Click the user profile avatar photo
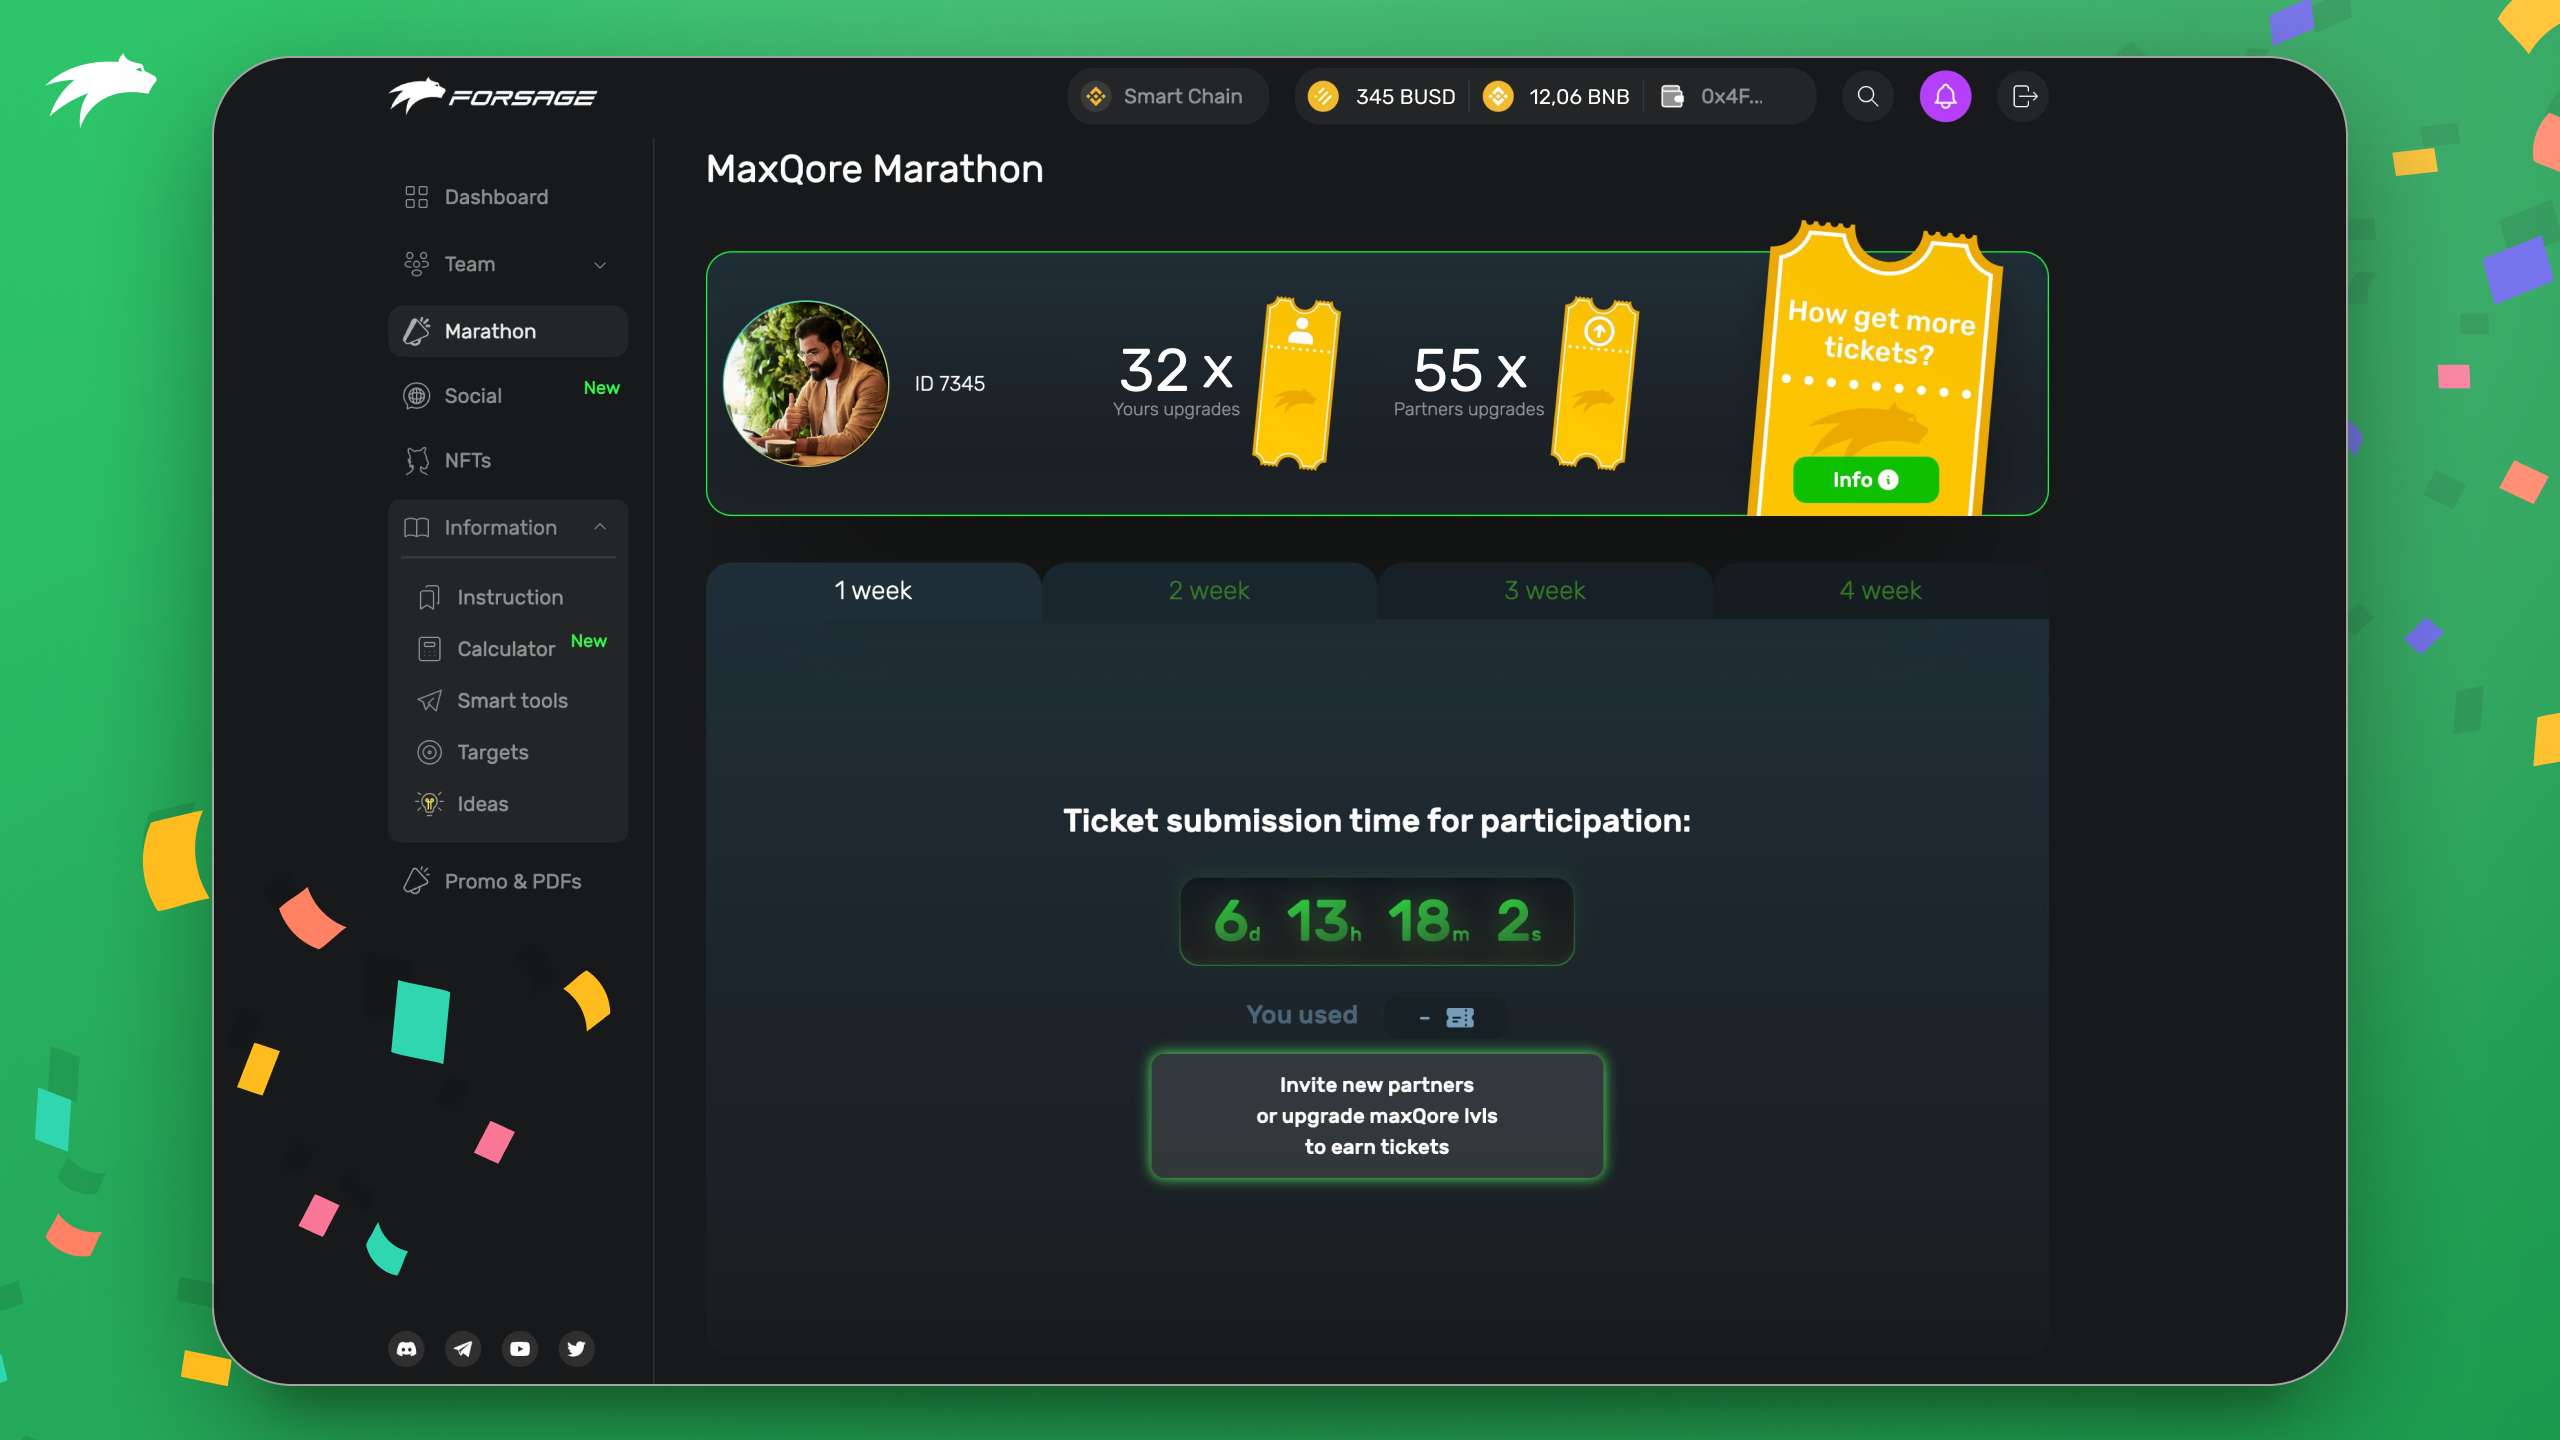This screenshot has width=2560, height=1440. point(806,383)
